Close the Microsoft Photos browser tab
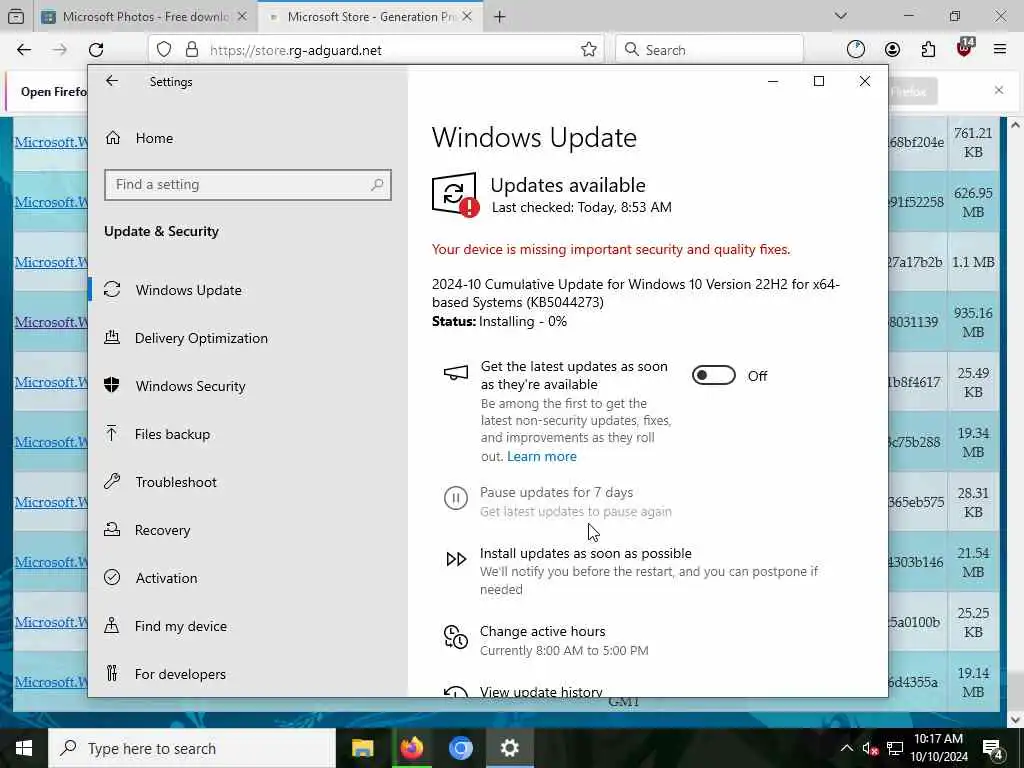Image resolution: width=1024 pixels, height=768 pixels. click(x=242, y=17)
